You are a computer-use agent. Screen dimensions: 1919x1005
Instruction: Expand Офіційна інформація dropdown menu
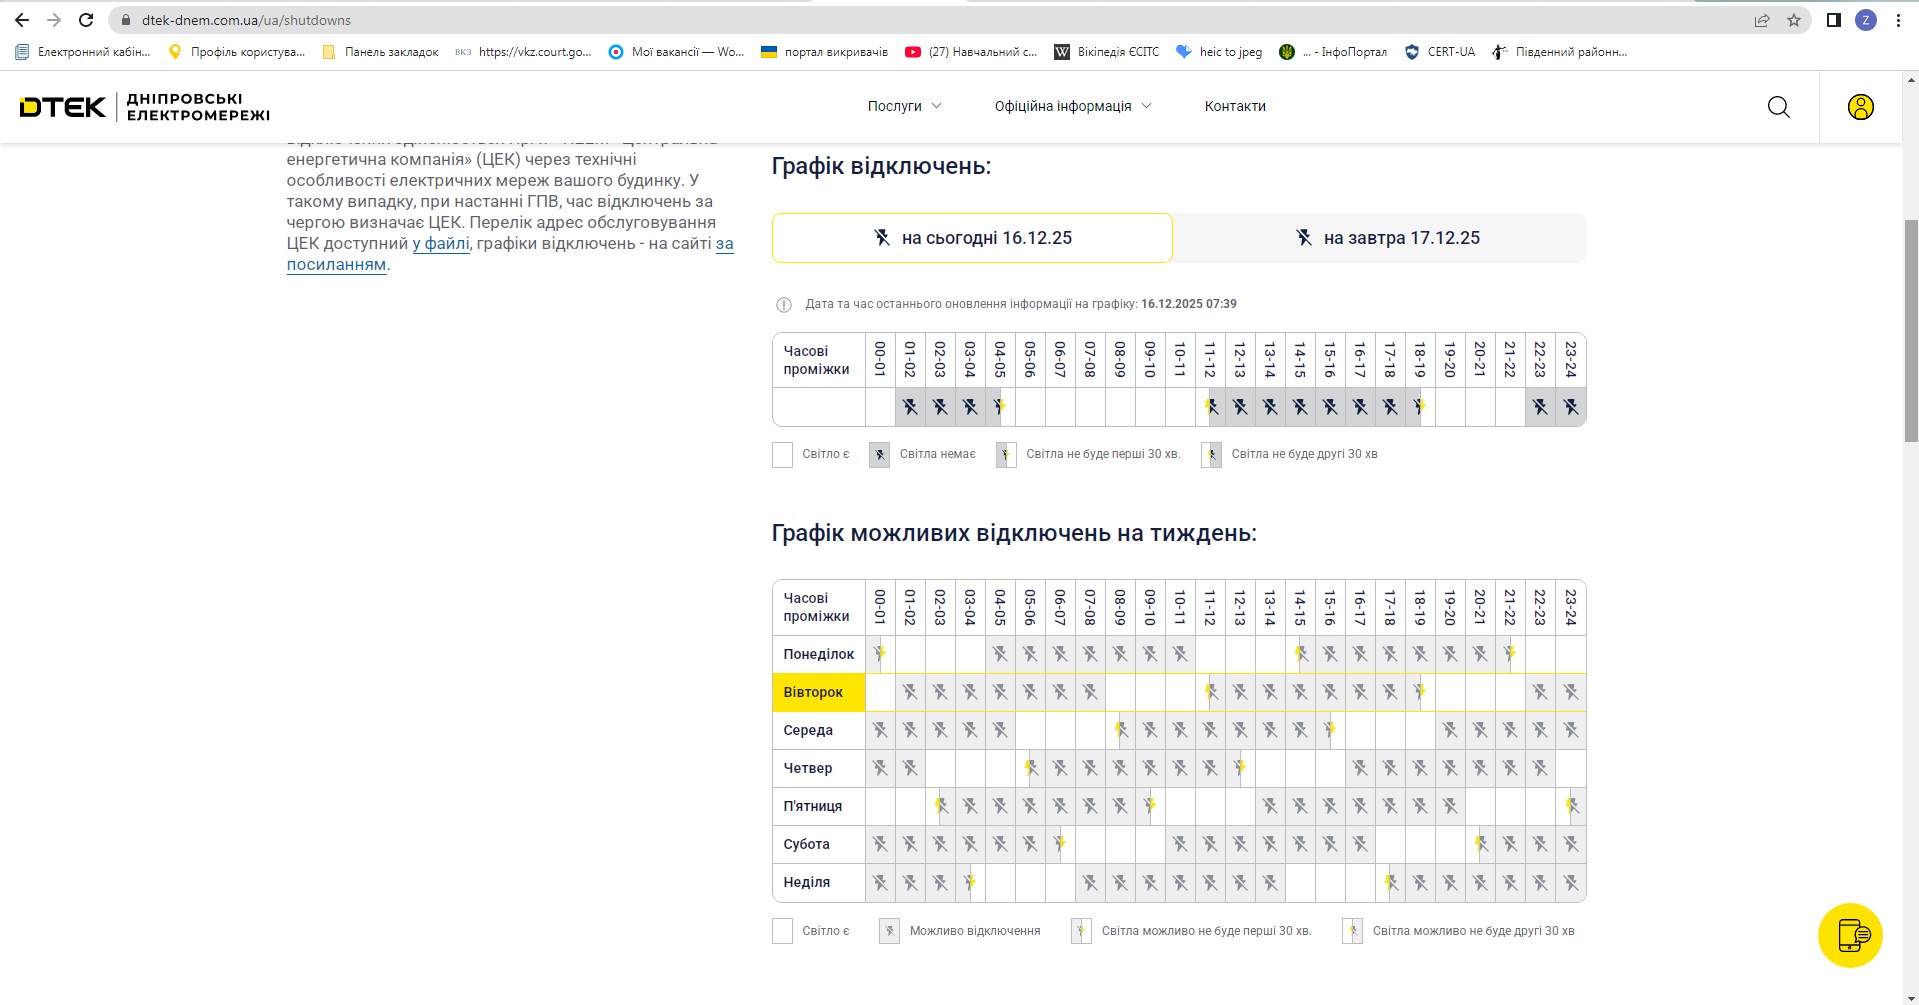1072,106
